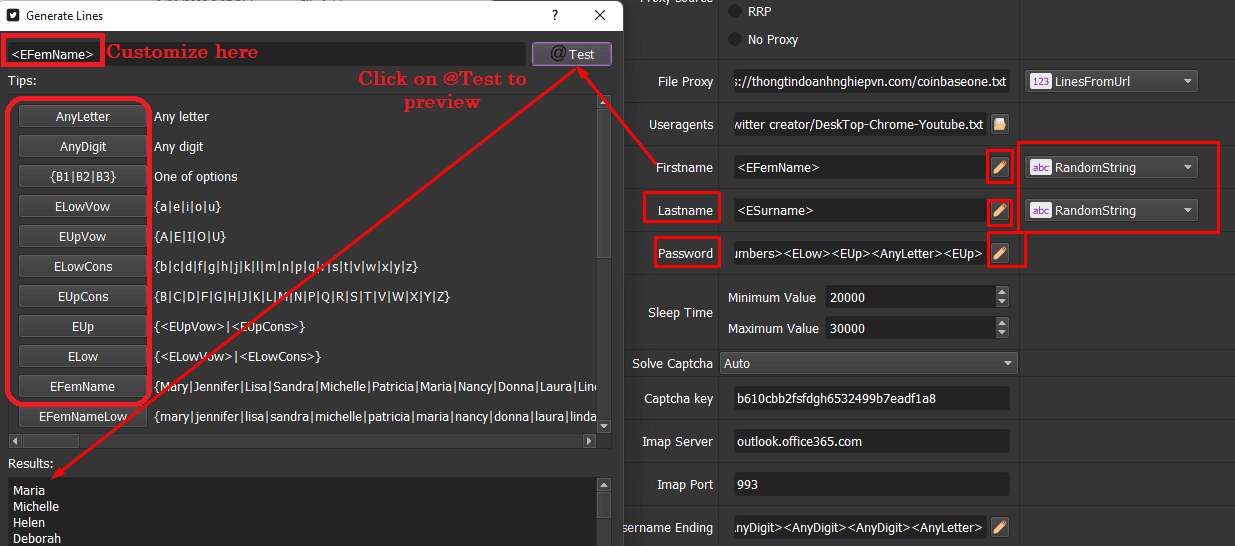
Task: Edit Password with the pencil icon
Action: (x=999, y=254)
